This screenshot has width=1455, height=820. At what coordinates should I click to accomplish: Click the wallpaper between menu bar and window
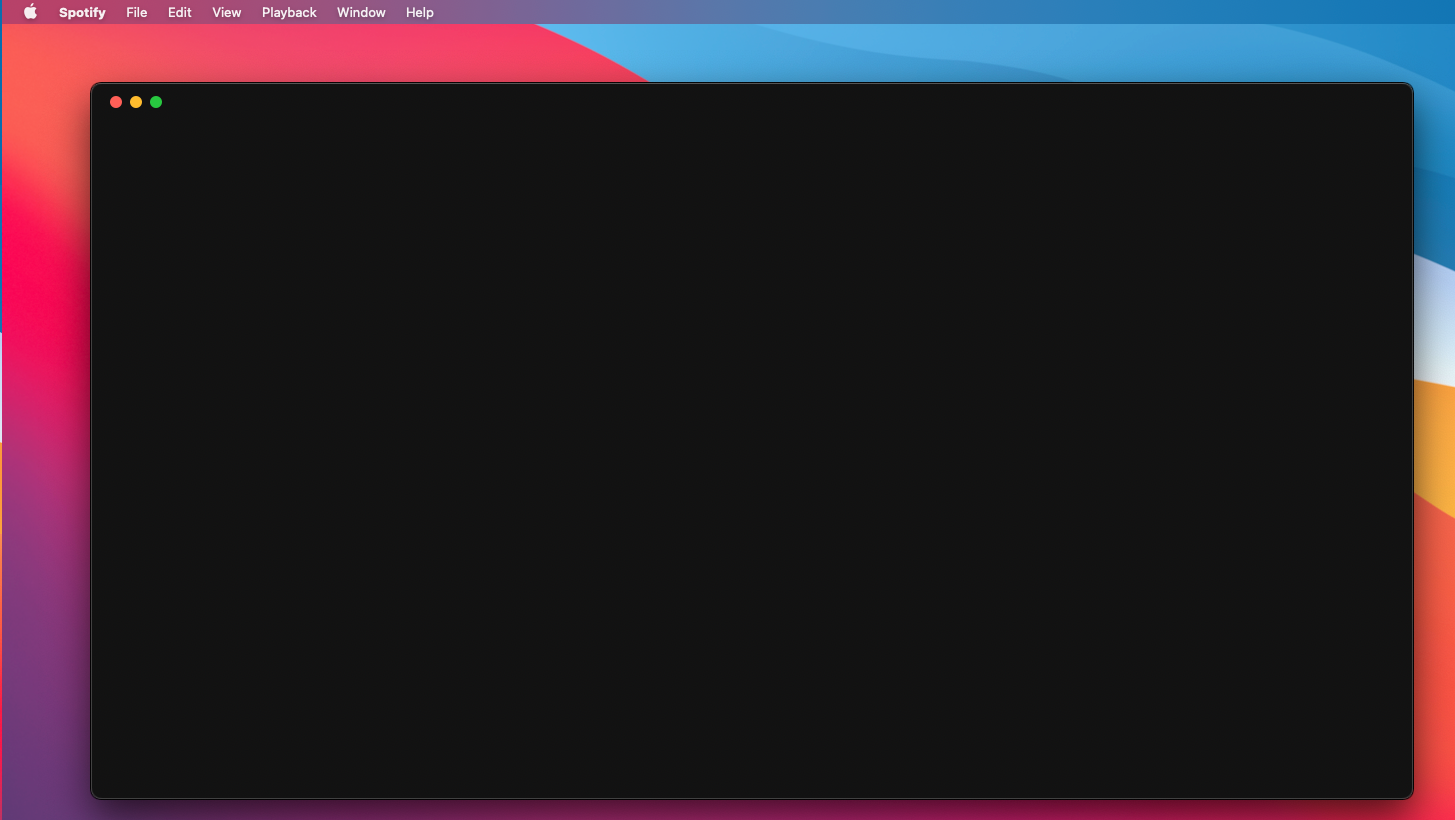[750, 54]
